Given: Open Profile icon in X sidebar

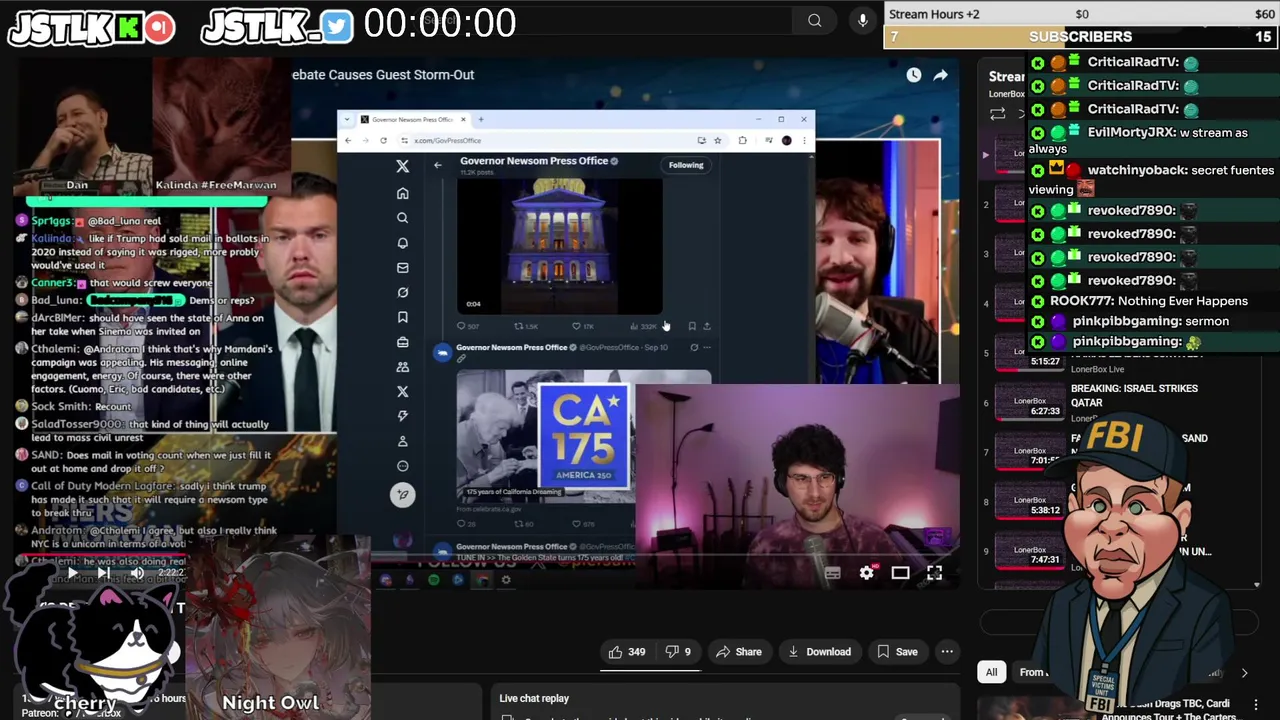Looking at the screenshot, I should coord(403,441).
